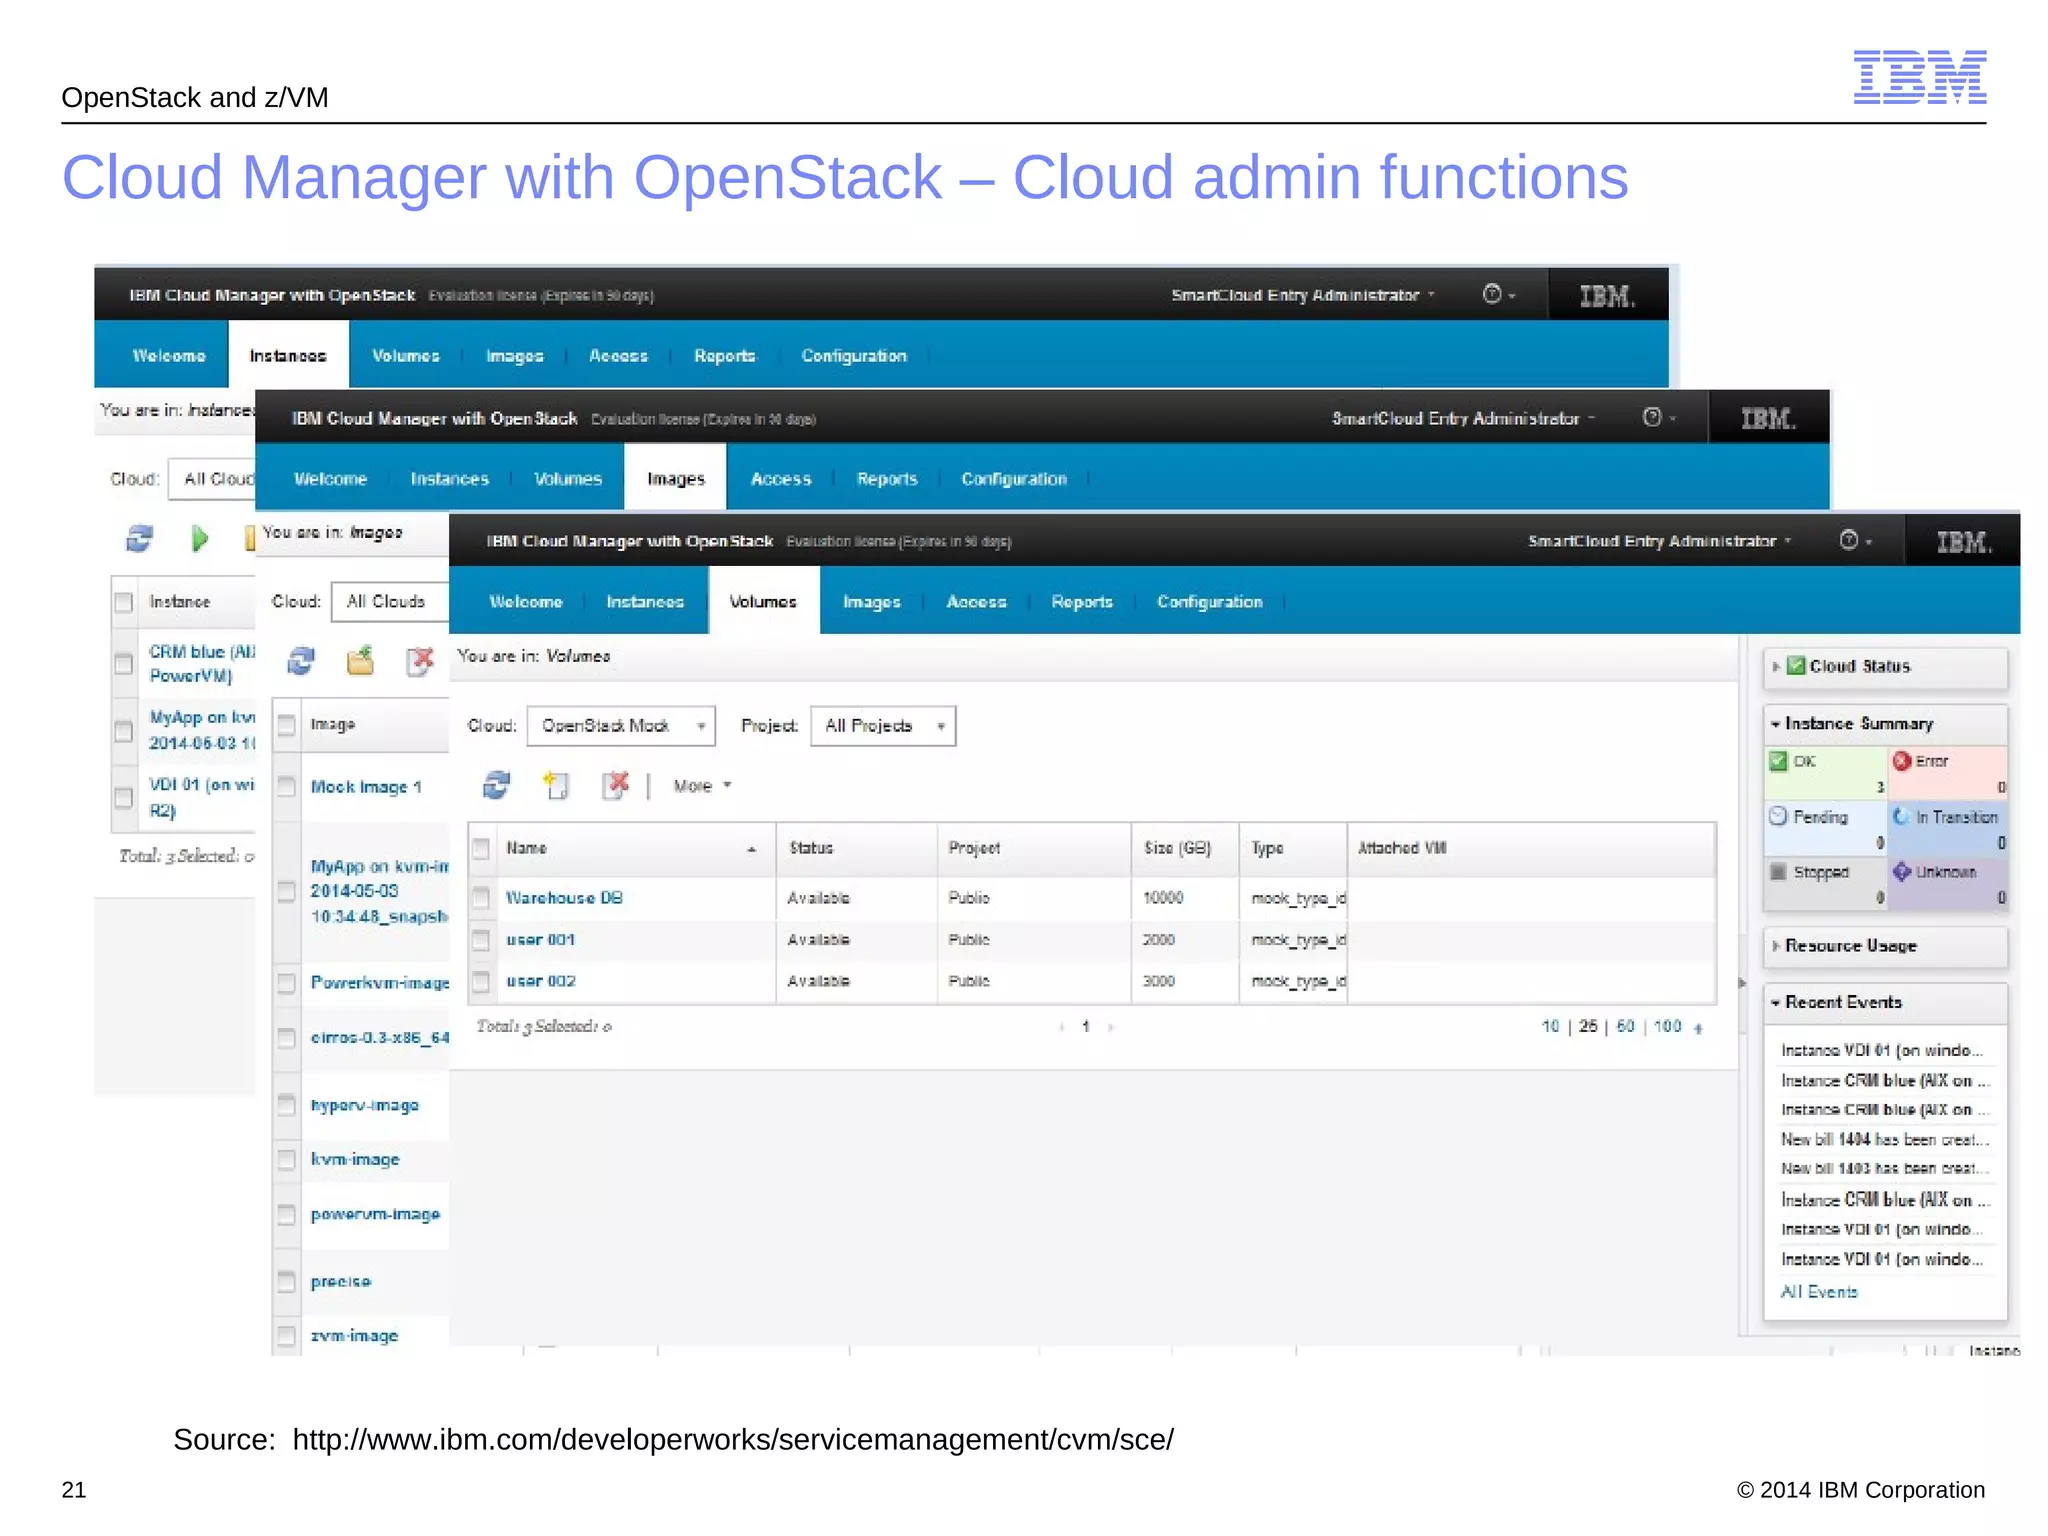2048x1536 pixels.
Task: Click the Pending status clock icon
Action: [1778, 816]
